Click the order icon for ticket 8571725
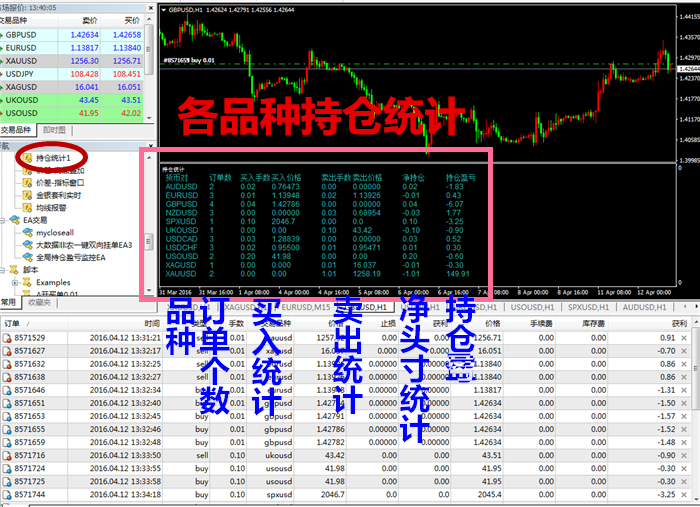Viewport: 700px width, 507px height. pos(7,482)
